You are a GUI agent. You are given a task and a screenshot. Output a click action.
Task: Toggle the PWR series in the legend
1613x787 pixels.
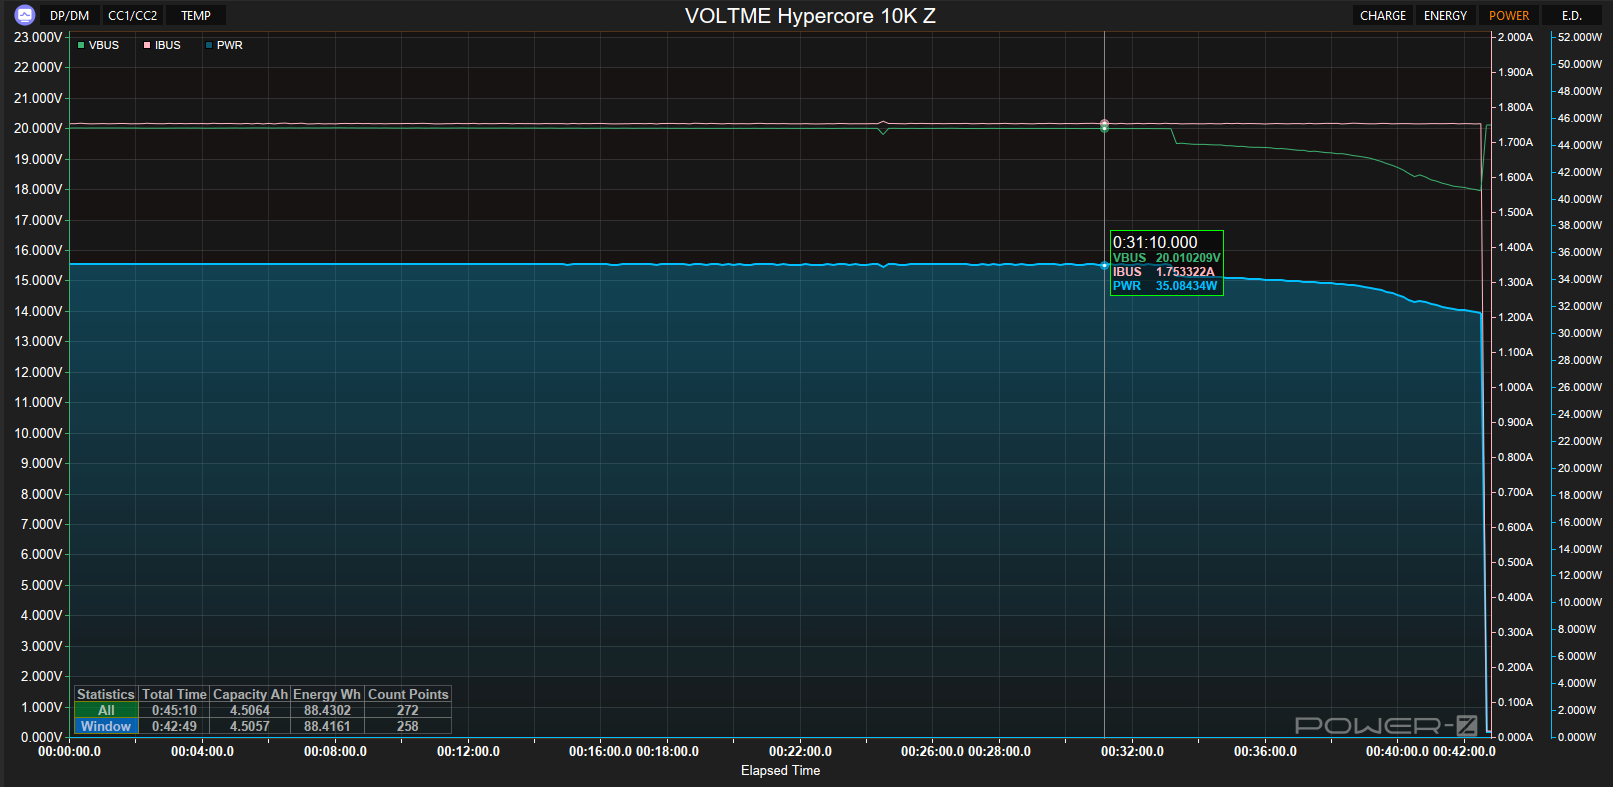[224, 45]
